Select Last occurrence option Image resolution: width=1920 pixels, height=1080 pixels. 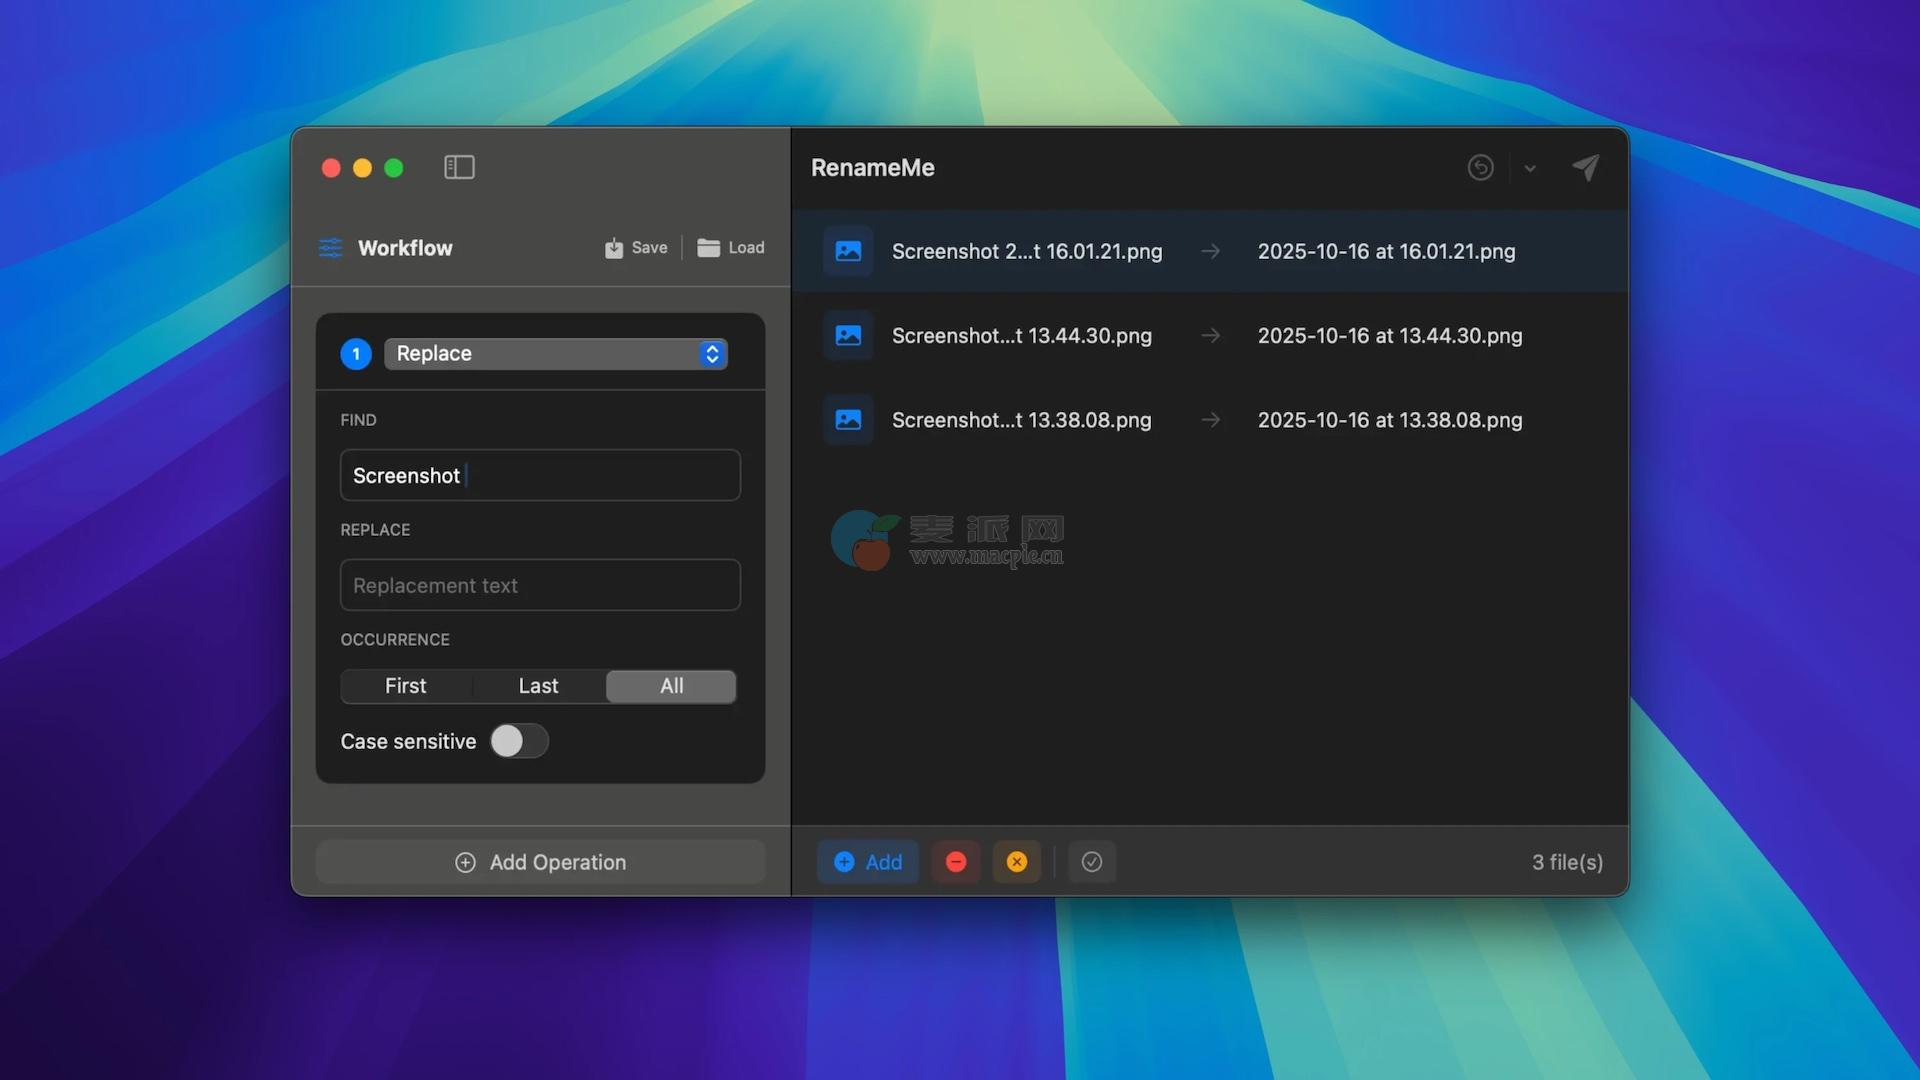pyautogui.click(x=538, y=686)
